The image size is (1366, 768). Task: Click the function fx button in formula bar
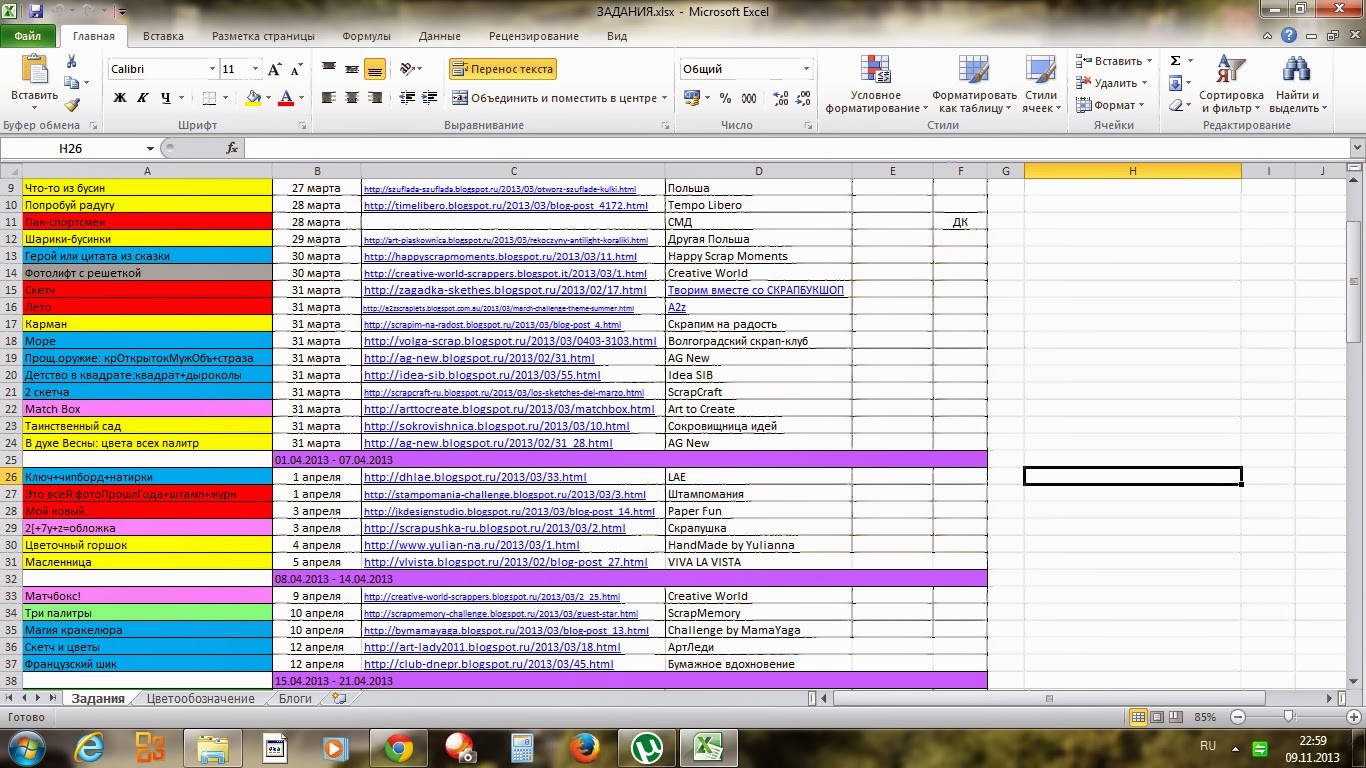click(x=232, y=148)
